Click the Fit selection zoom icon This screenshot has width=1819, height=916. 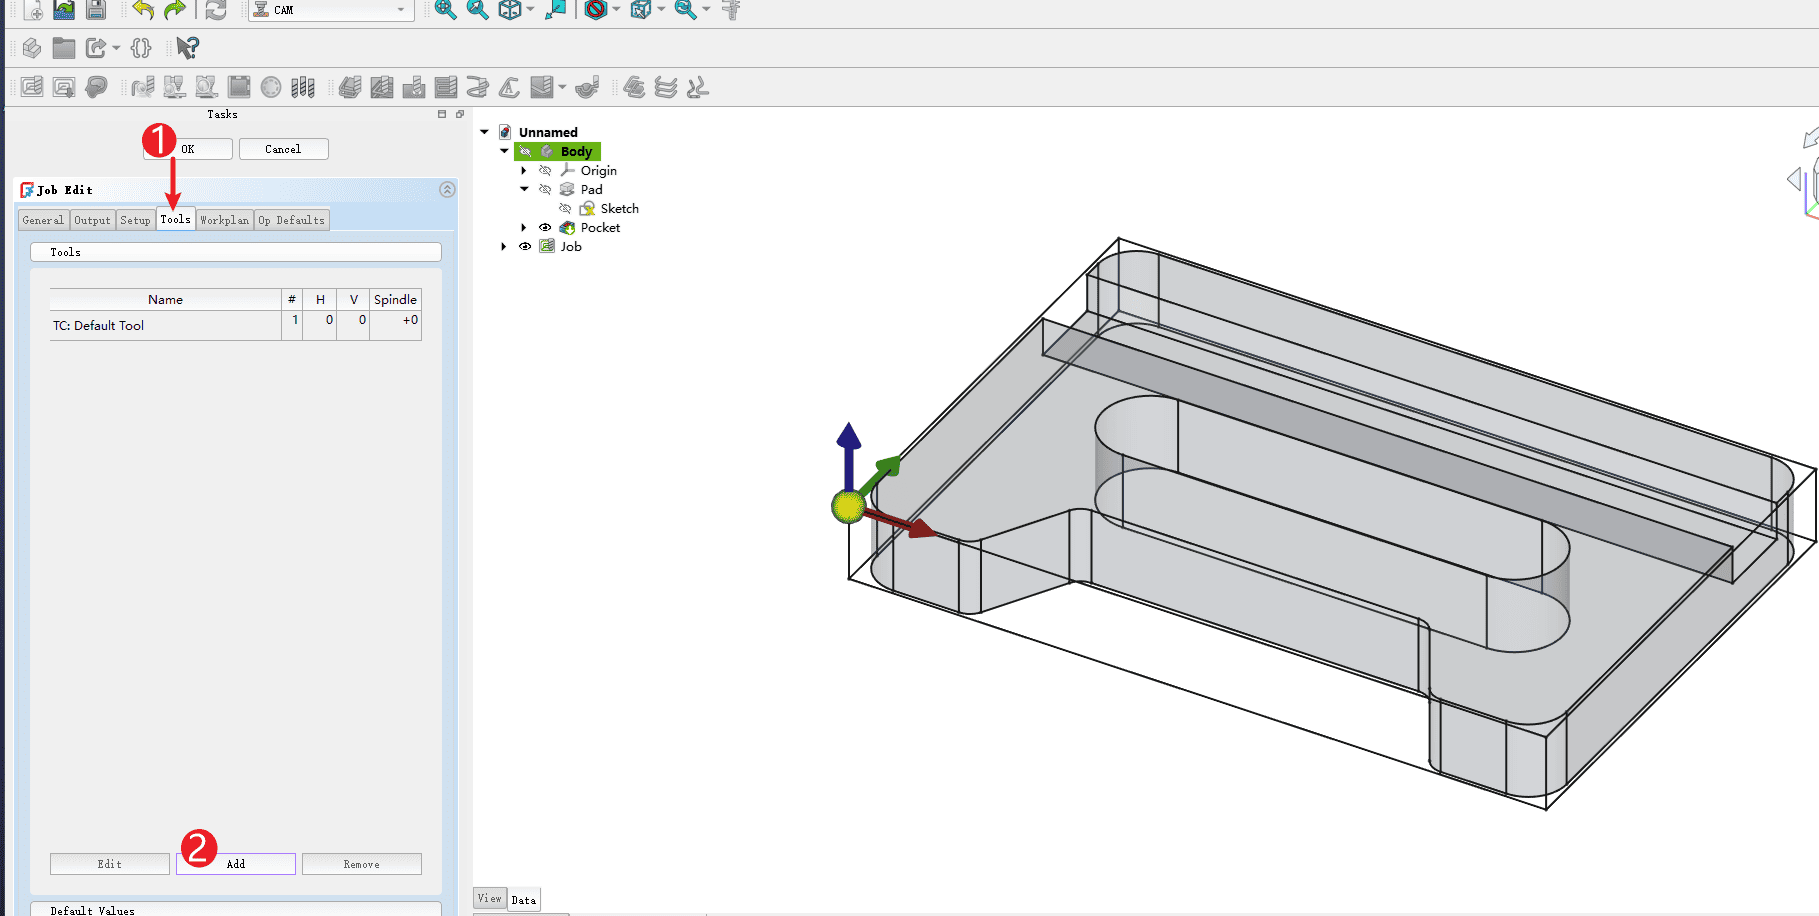(478, 10)
